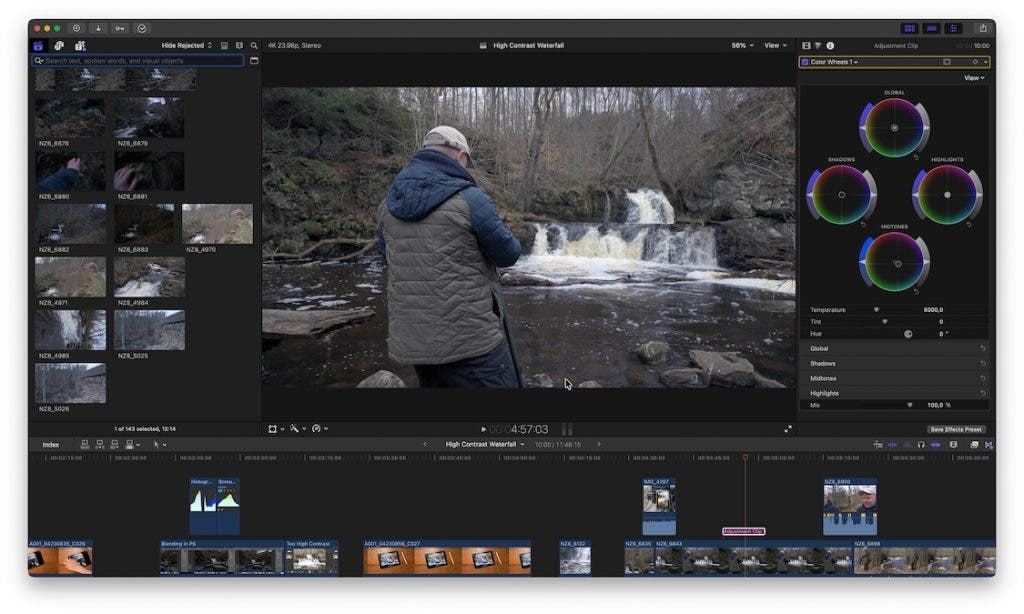The height and width of the screenshot is (614, 1024).
Task: Open the Keyword Editor key icon
Action: click(x=120, y=28)
